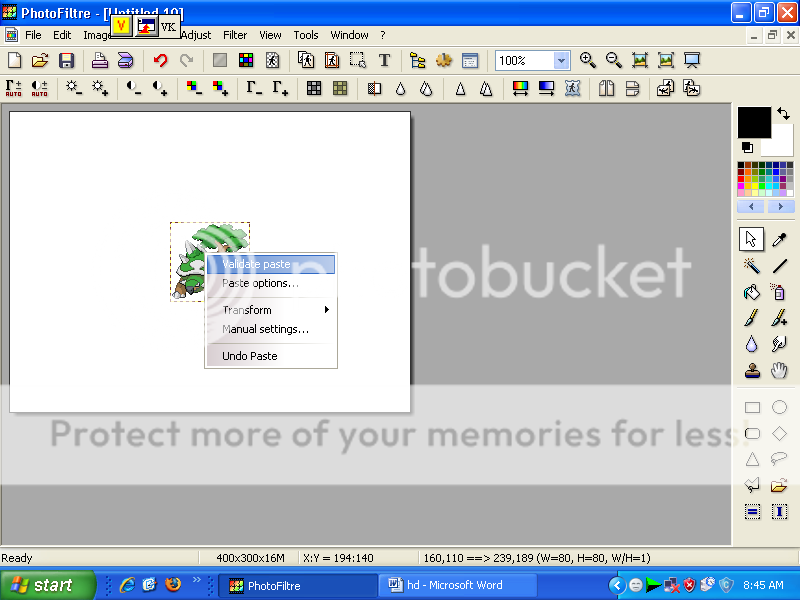Open the Filter menu
Image resolution: width=800 pixels, height=600 pixels.
click(235, 35)
